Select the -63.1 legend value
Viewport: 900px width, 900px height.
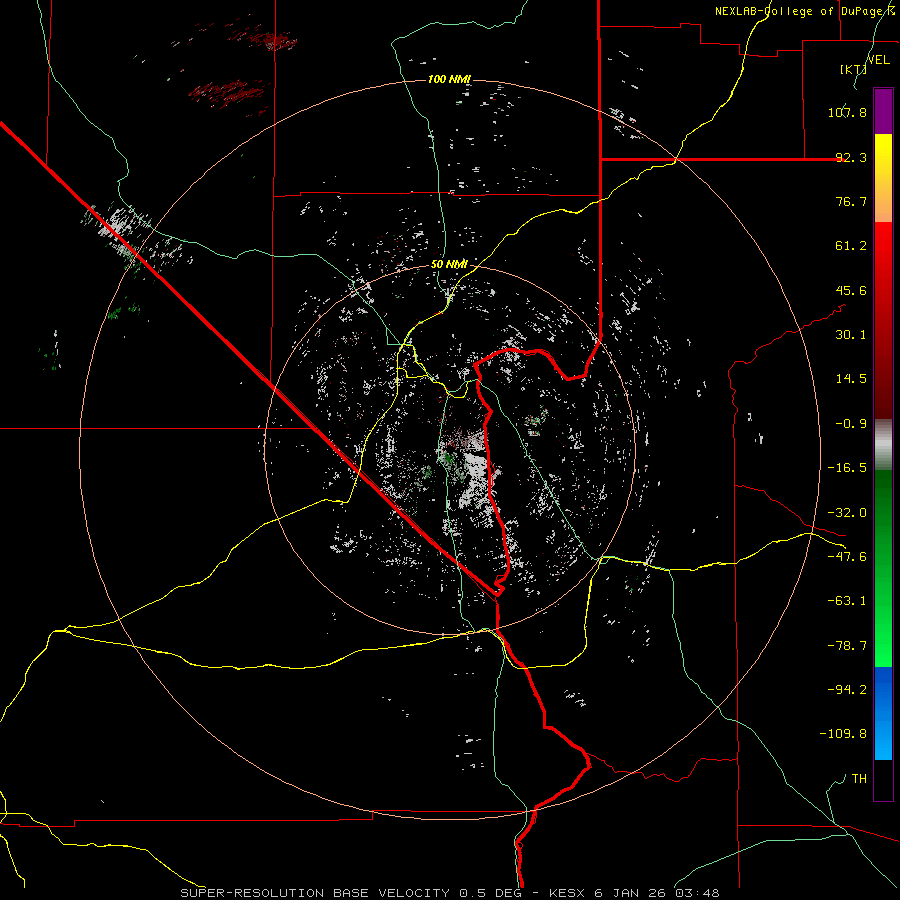tap(847, 601)
